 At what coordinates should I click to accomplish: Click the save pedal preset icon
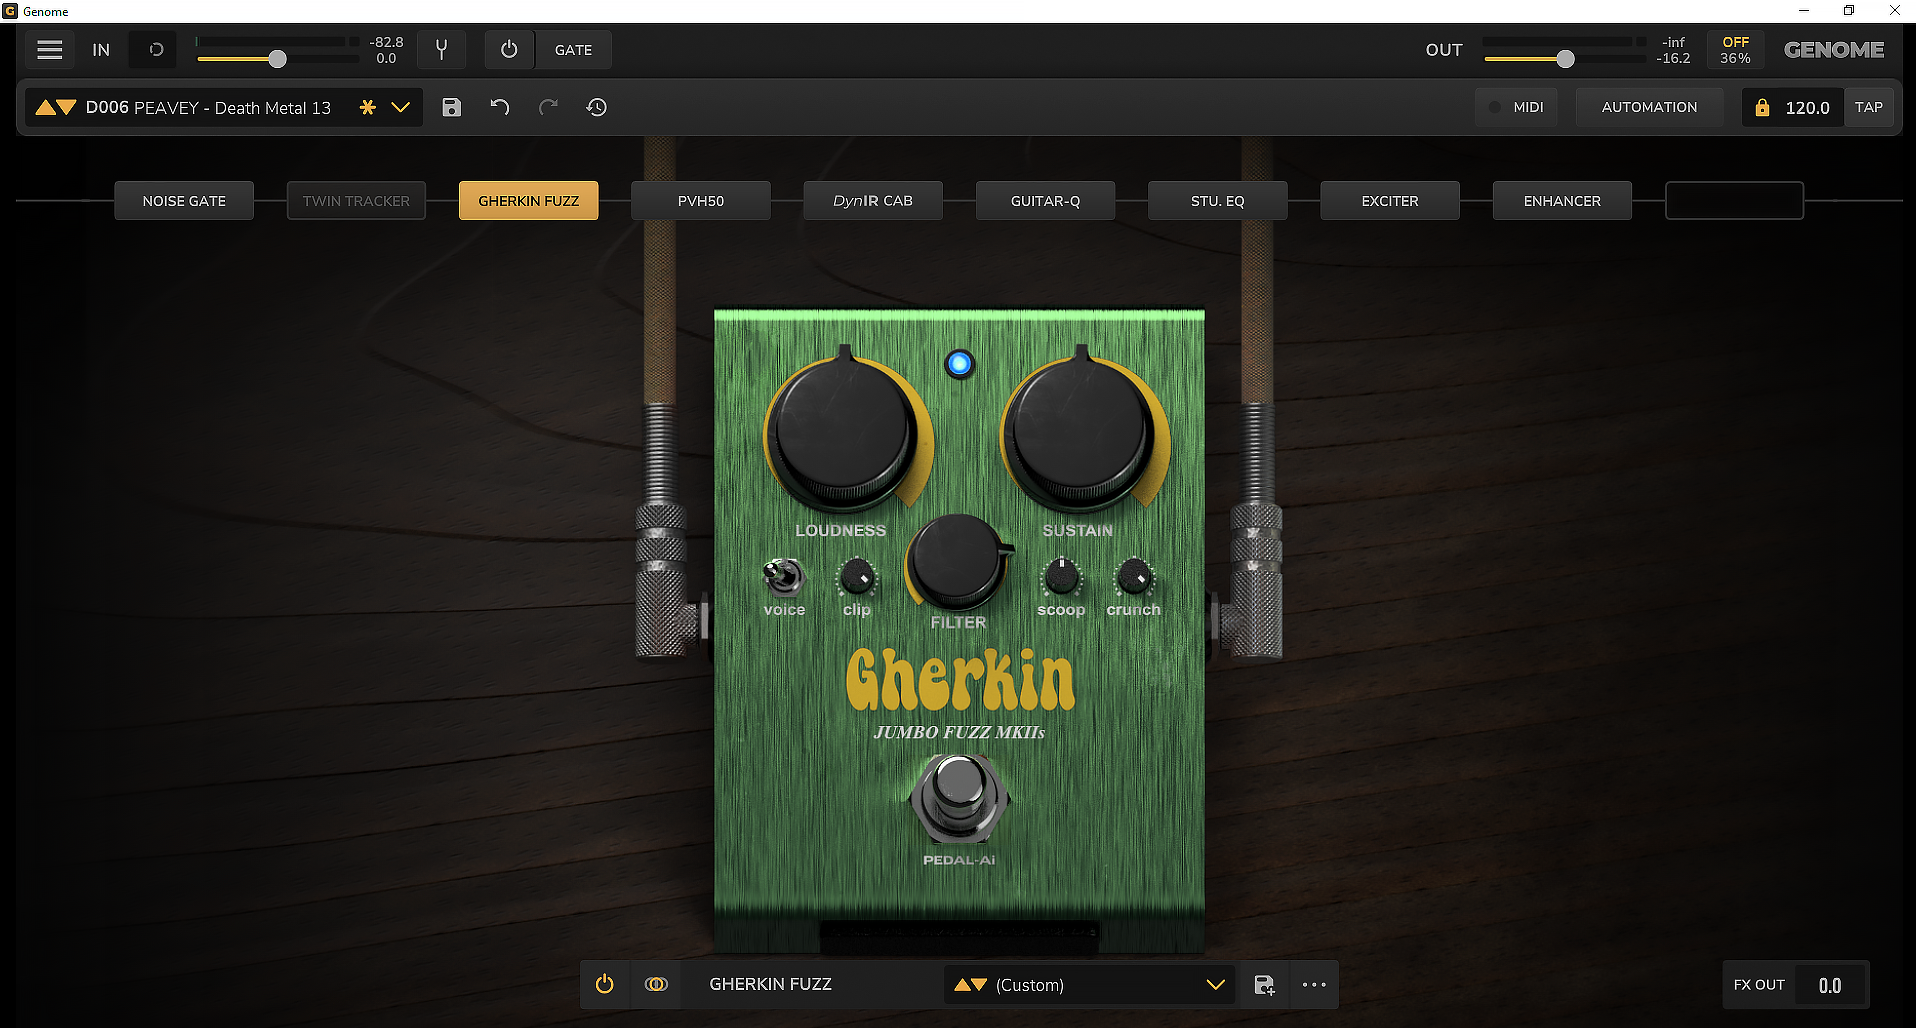point(1264,985)
